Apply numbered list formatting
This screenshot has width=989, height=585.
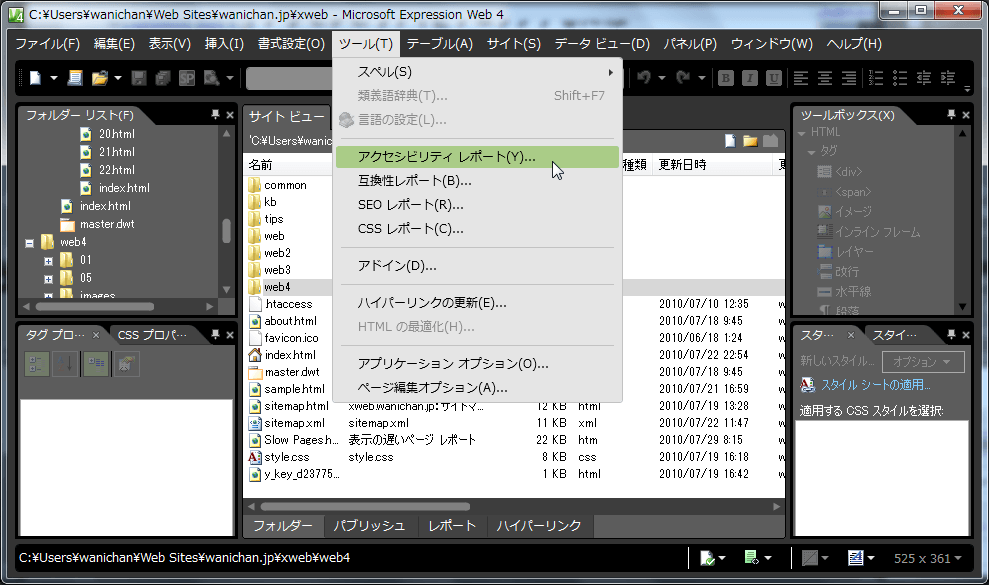(x=875, y=78)
